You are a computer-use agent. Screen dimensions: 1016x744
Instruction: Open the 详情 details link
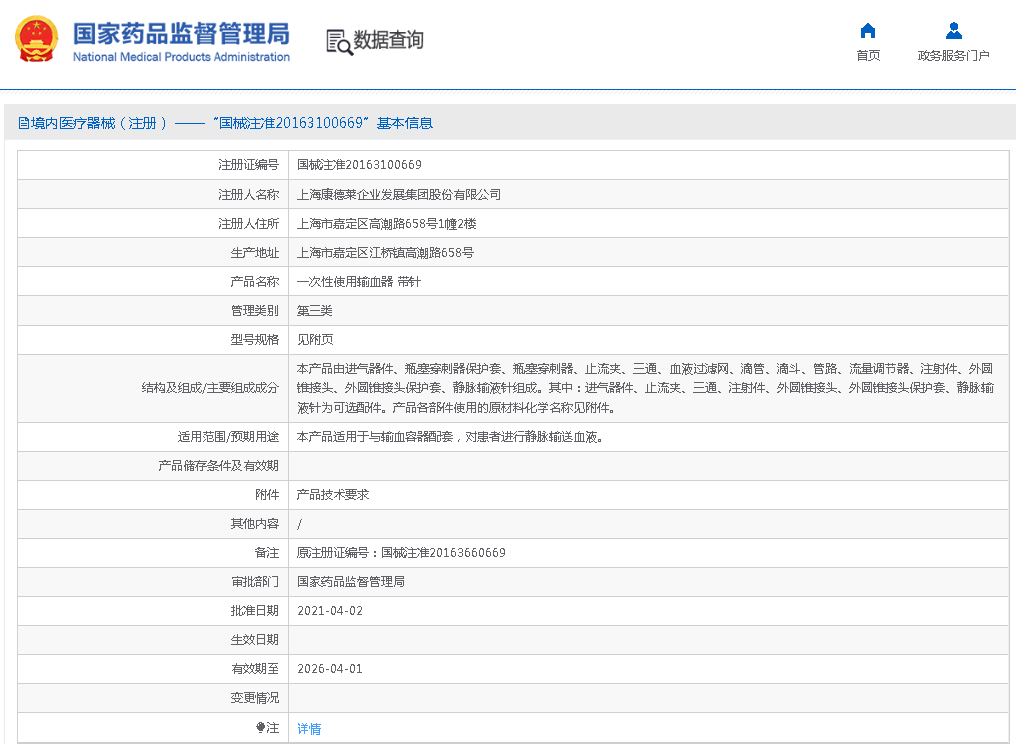[309, 729]
